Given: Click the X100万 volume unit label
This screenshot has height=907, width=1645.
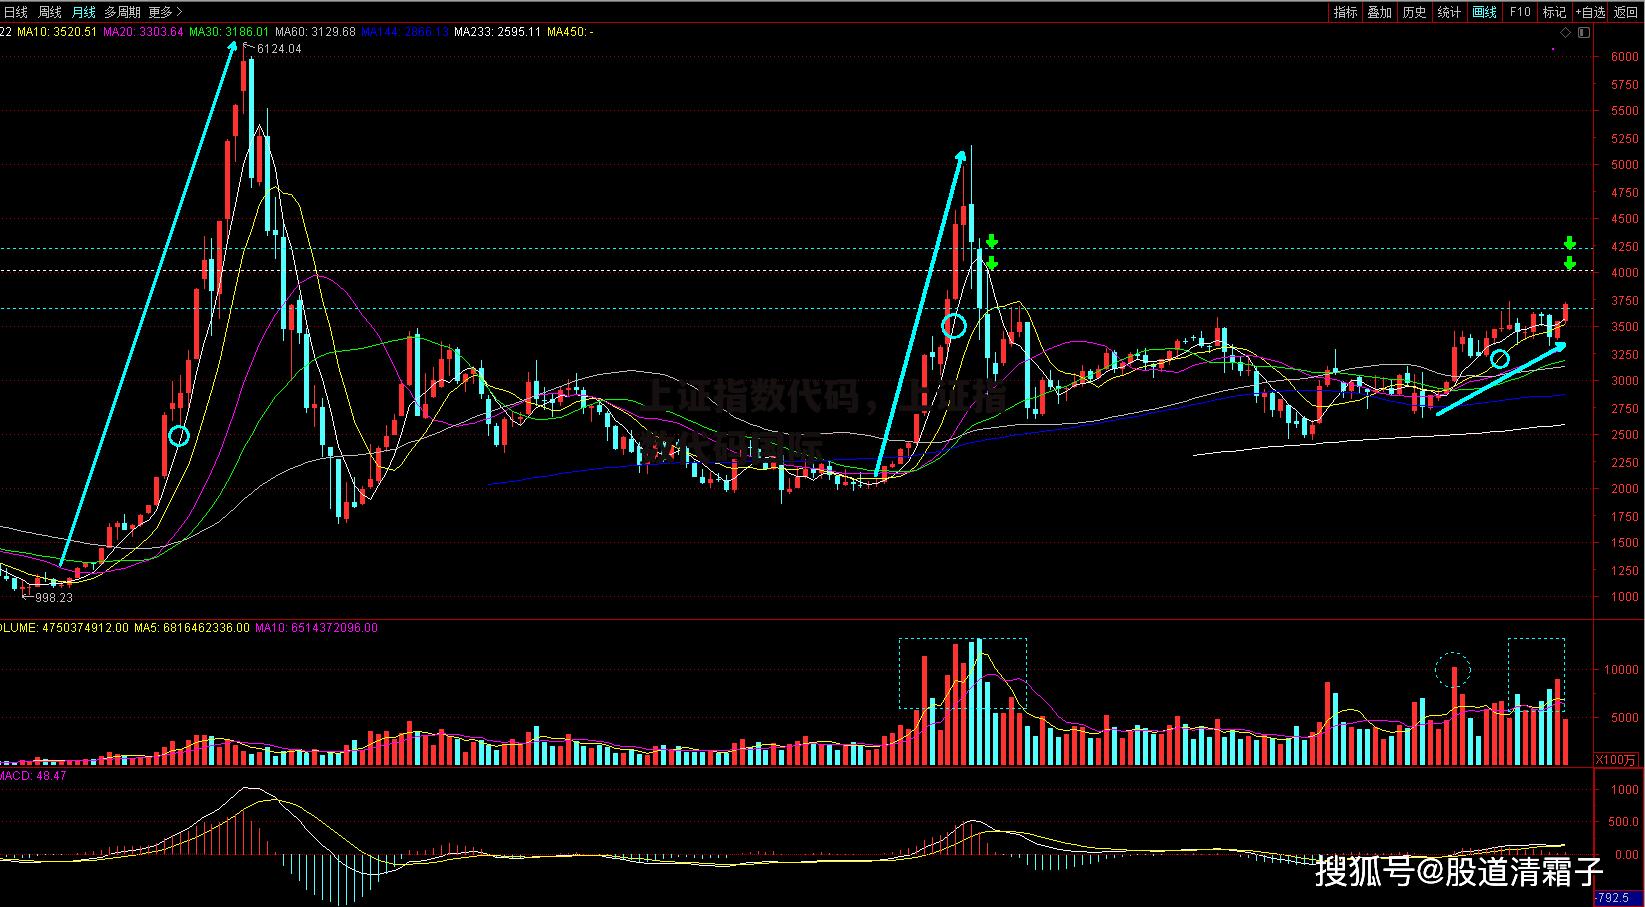Looking at the screenshot, I should point(1617,759).
